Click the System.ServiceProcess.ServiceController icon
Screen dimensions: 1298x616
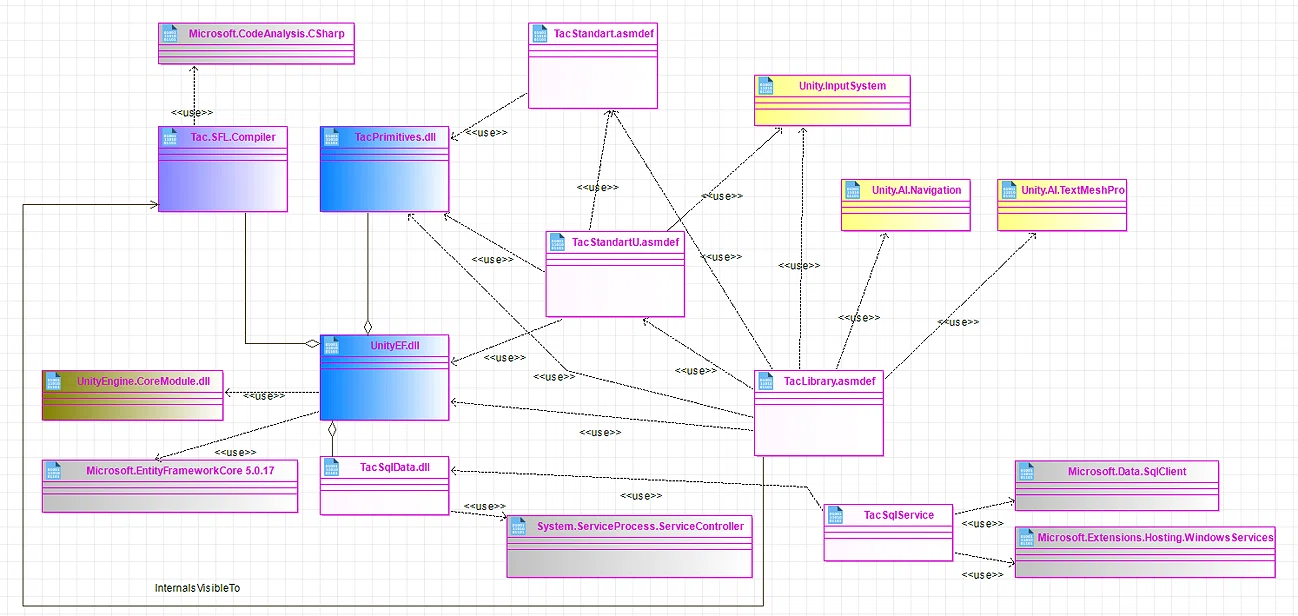pos(518,526)
